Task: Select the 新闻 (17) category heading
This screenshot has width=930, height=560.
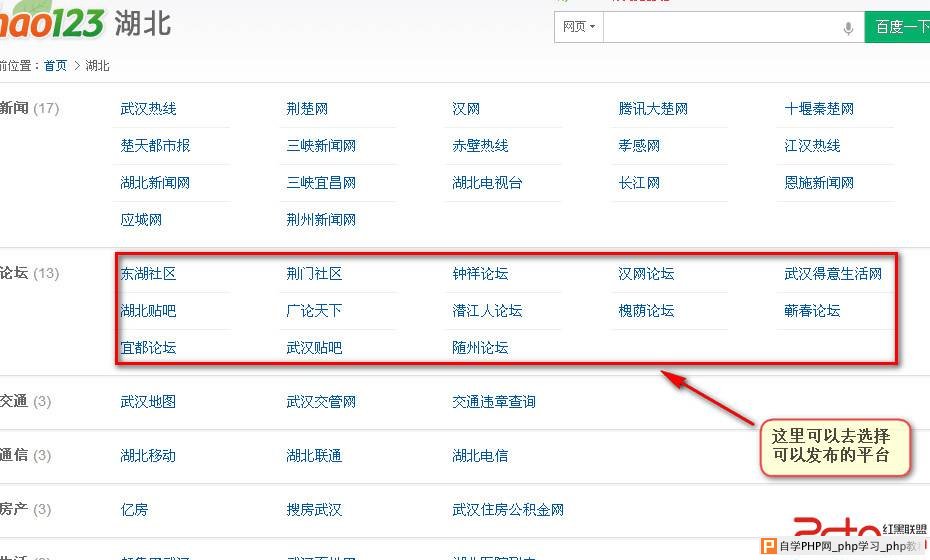Action: (29, 108)
